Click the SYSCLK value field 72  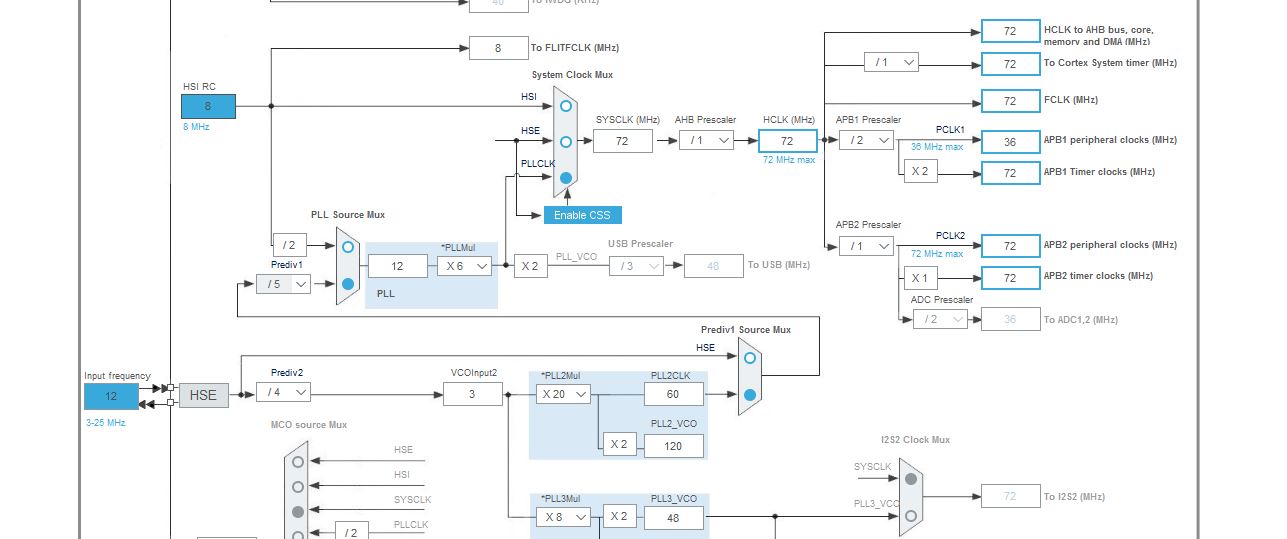pos(623,141)
